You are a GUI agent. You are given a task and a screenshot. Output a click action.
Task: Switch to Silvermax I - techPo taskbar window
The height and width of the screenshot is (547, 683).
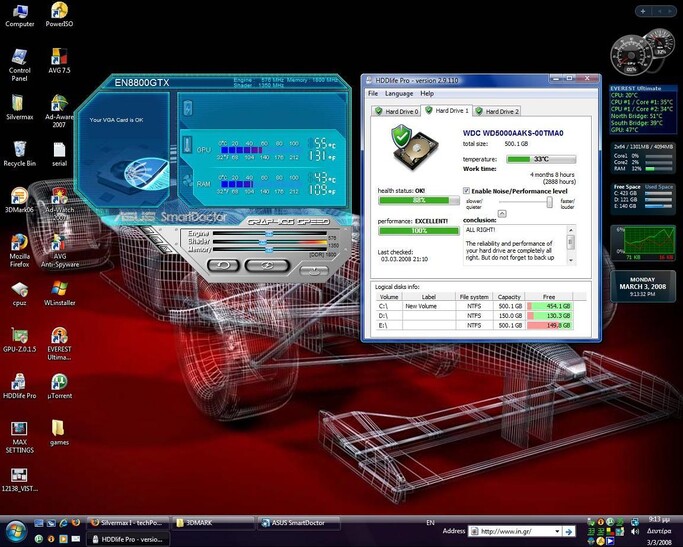pyautogui.click(x=128, y=523)
